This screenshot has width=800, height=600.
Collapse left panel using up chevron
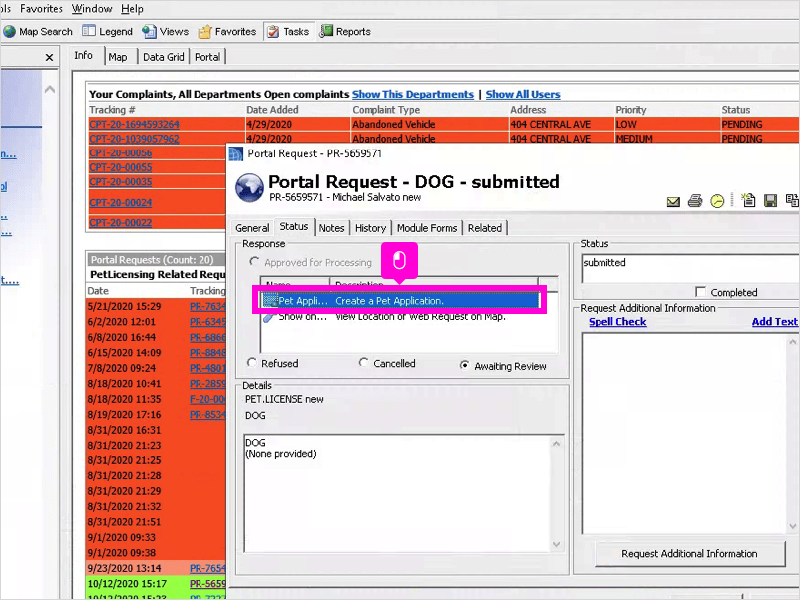(49, 90)
